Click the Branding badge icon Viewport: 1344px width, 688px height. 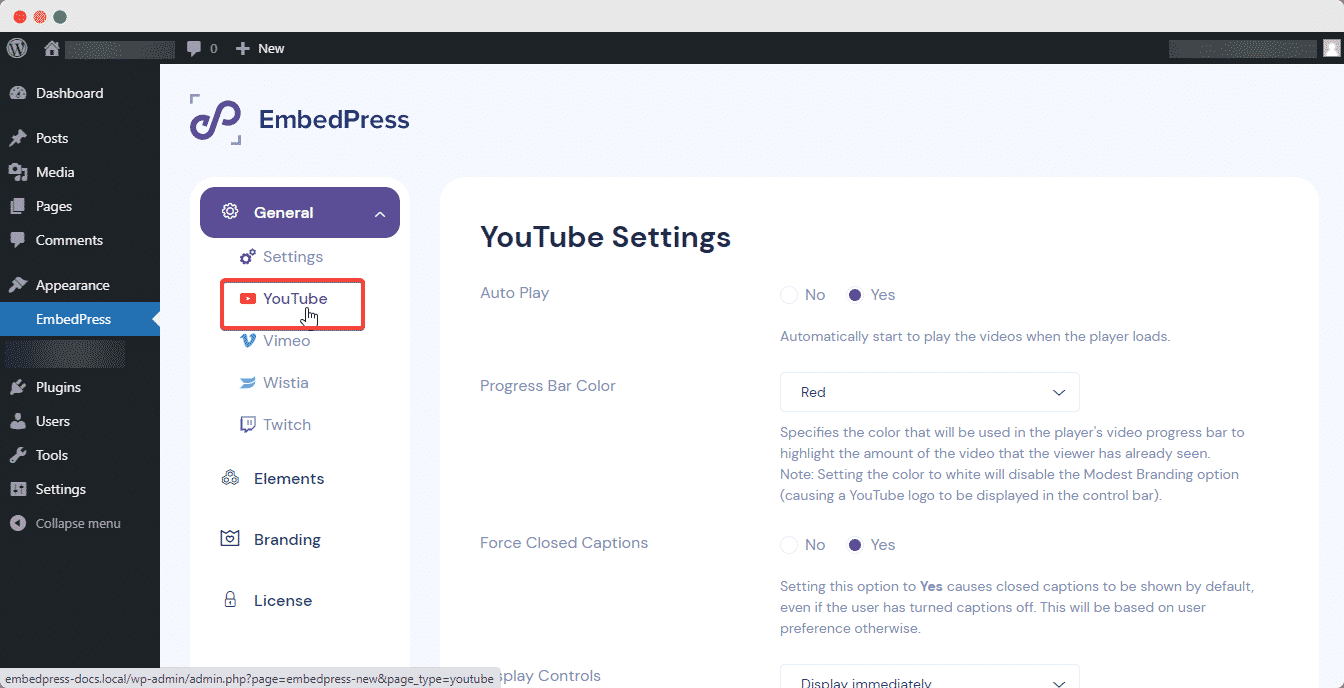click(x=230, y=539)
